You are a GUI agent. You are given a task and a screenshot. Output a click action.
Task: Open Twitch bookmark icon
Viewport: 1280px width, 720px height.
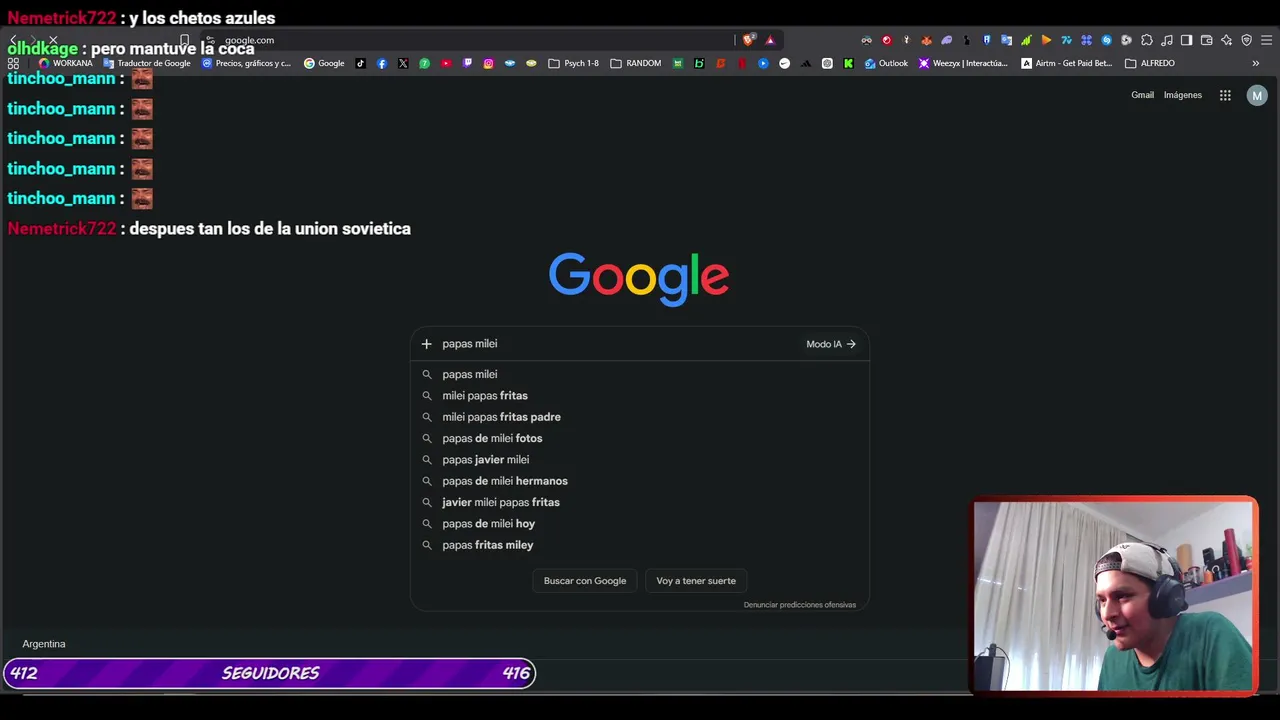467,63
